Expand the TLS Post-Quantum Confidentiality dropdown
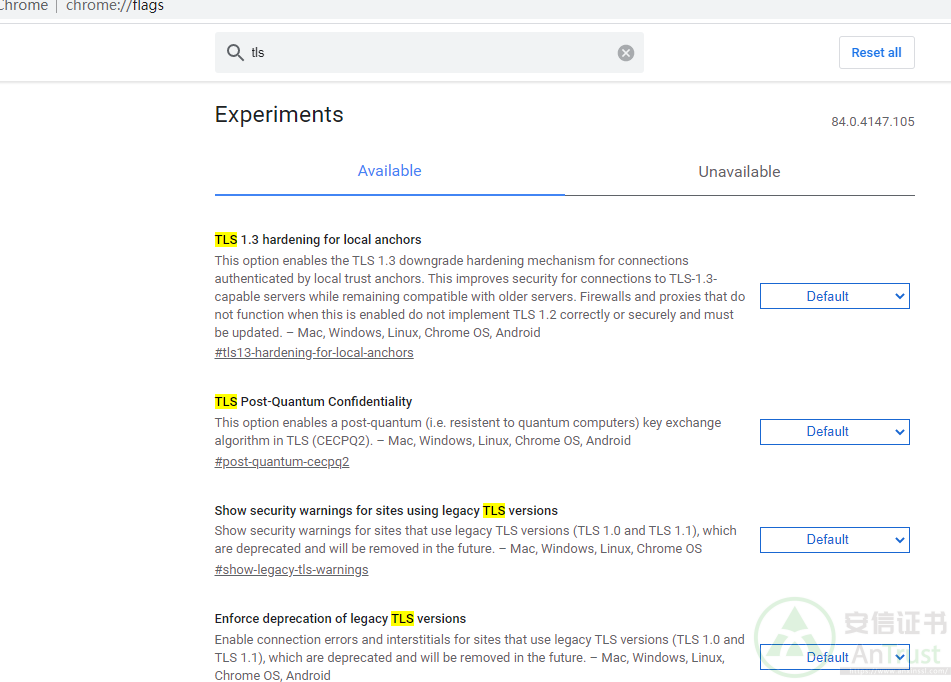The width and height of the screenshot is (951, 682). [834, 431]
